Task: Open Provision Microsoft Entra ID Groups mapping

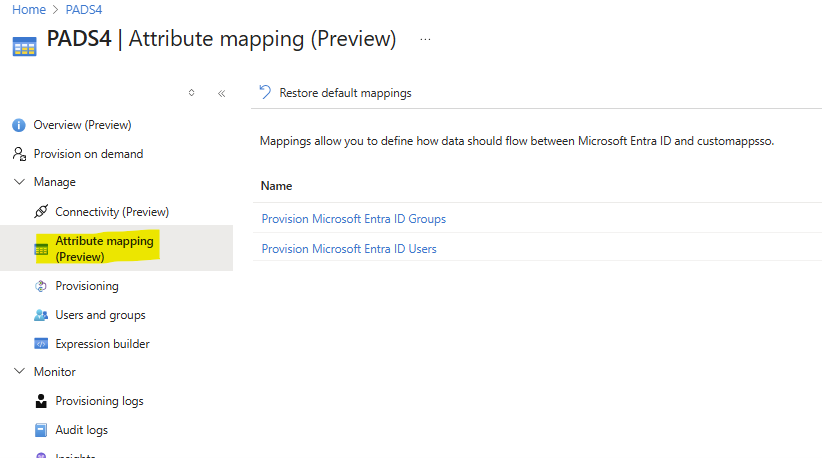Action: 354,219
